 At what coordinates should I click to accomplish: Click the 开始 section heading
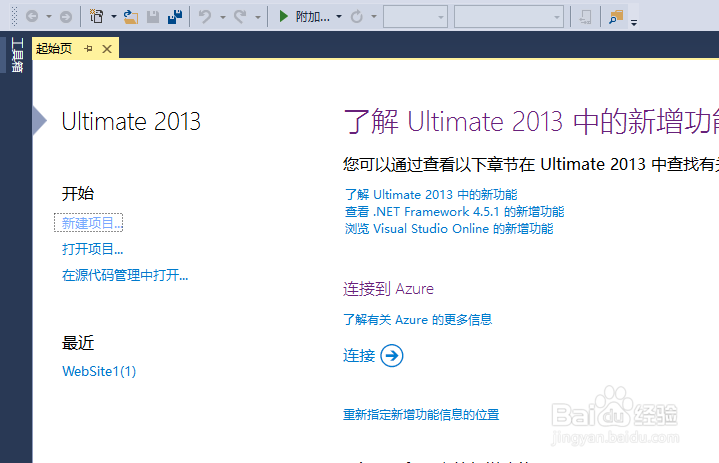[x=78, y=193]
